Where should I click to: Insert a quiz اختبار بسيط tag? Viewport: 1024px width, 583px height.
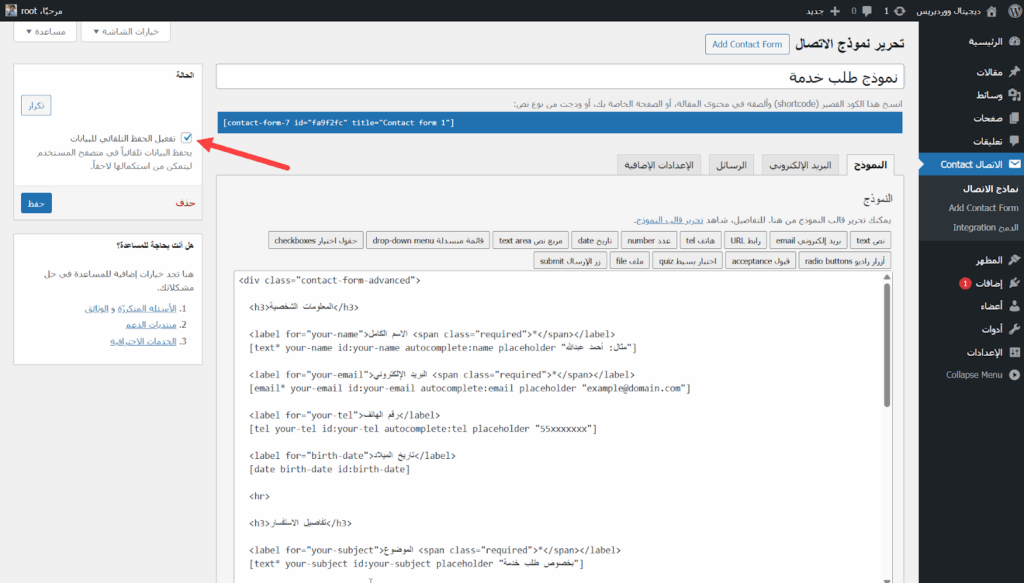tap(687, 260)
